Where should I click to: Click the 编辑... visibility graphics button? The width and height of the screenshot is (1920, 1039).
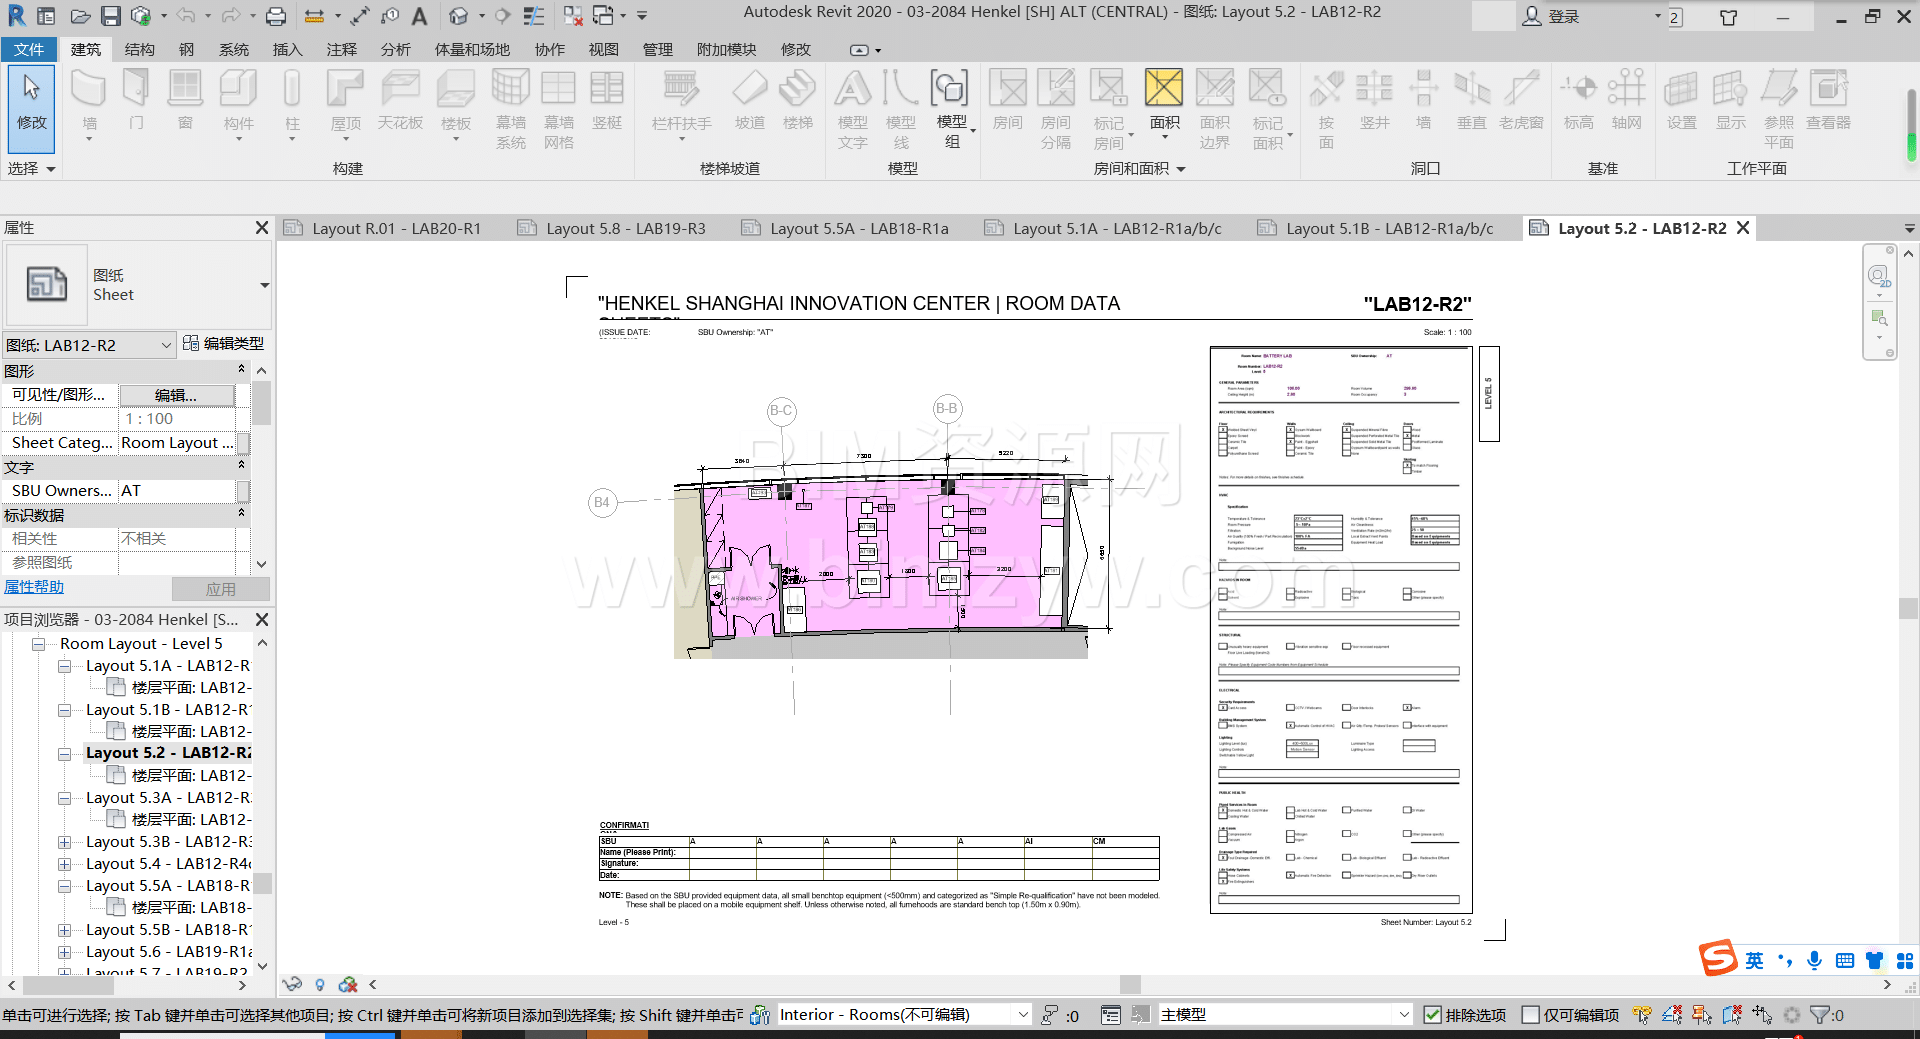click(176, 395)
